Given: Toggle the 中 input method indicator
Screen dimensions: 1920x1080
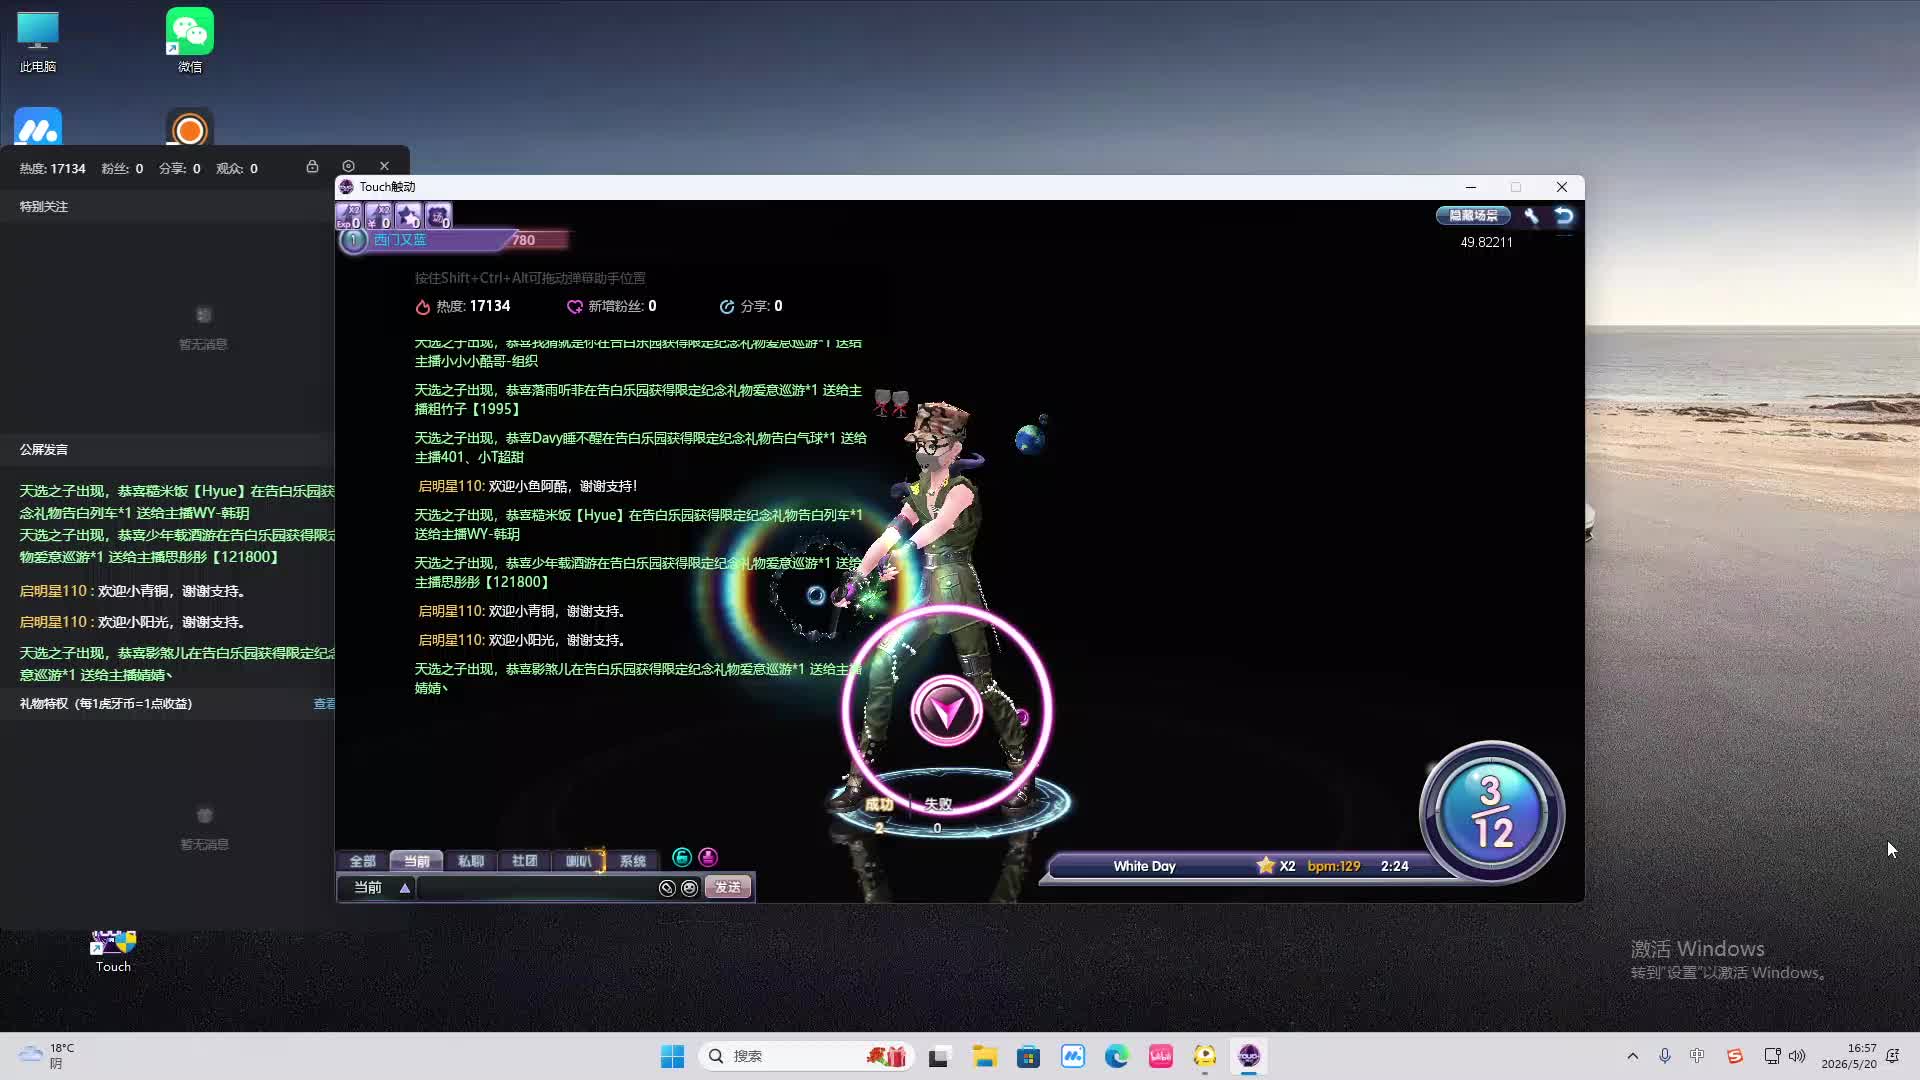Looking at the screenshot, I should click(x=1697, y=1056).
